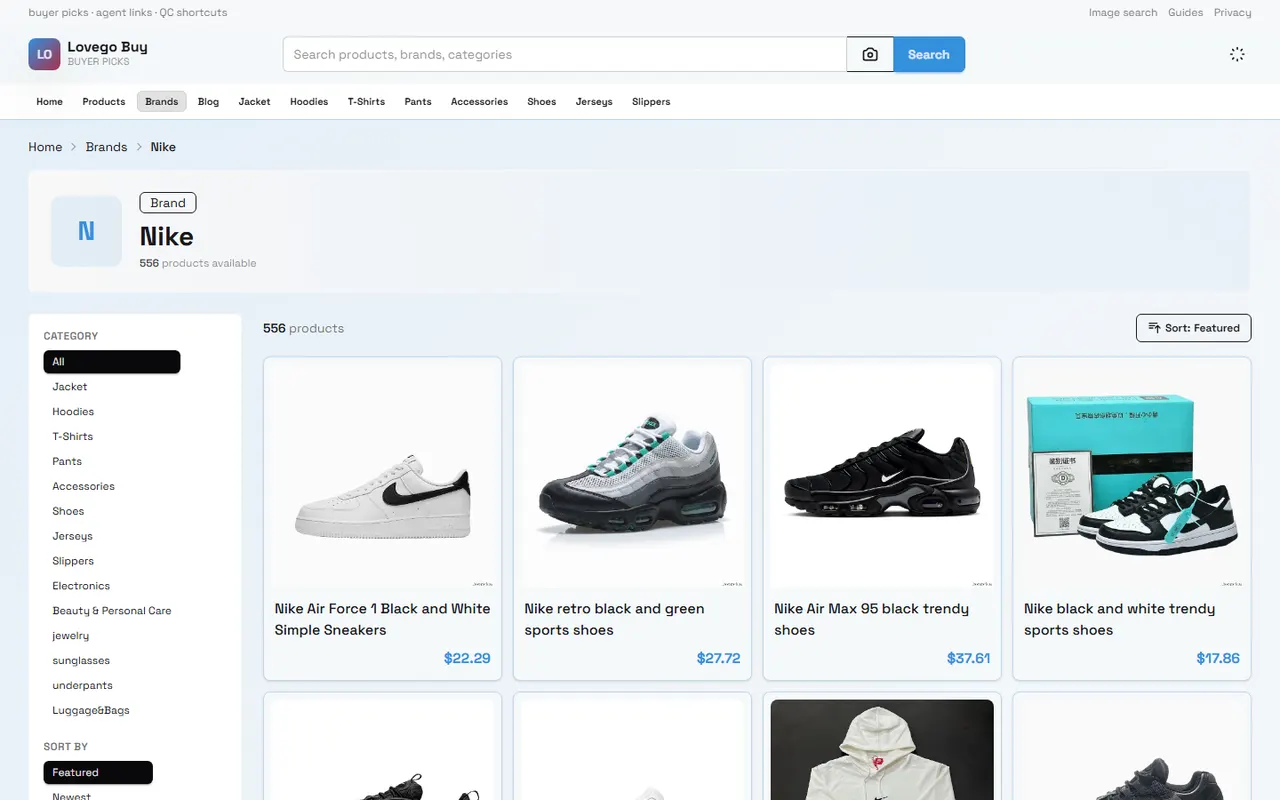Open the Image search link
The image size is (1280, 800).
(x=1123, y=13)
